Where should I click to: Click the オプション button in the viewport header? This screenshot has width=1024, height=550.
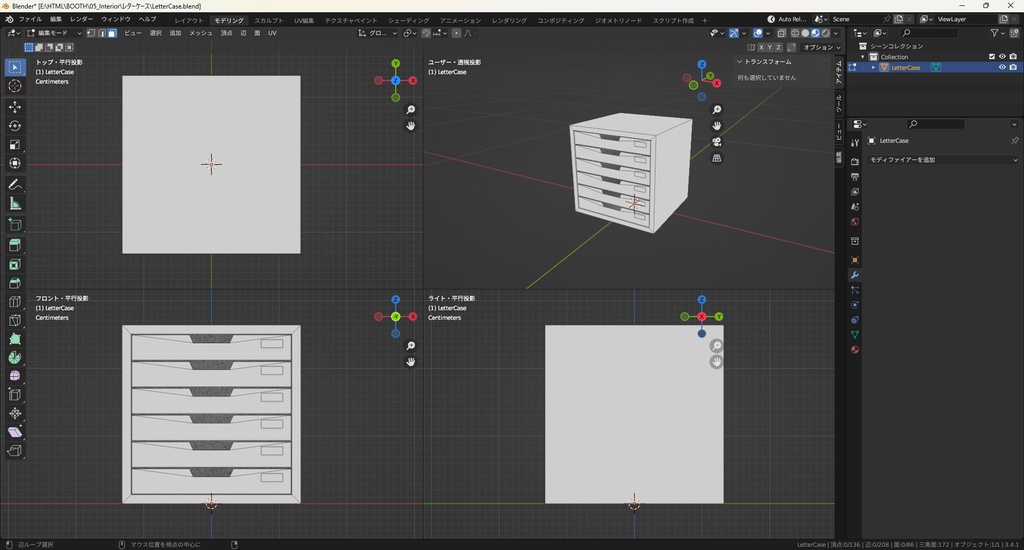pyautogui.click(x=820, y=47)
